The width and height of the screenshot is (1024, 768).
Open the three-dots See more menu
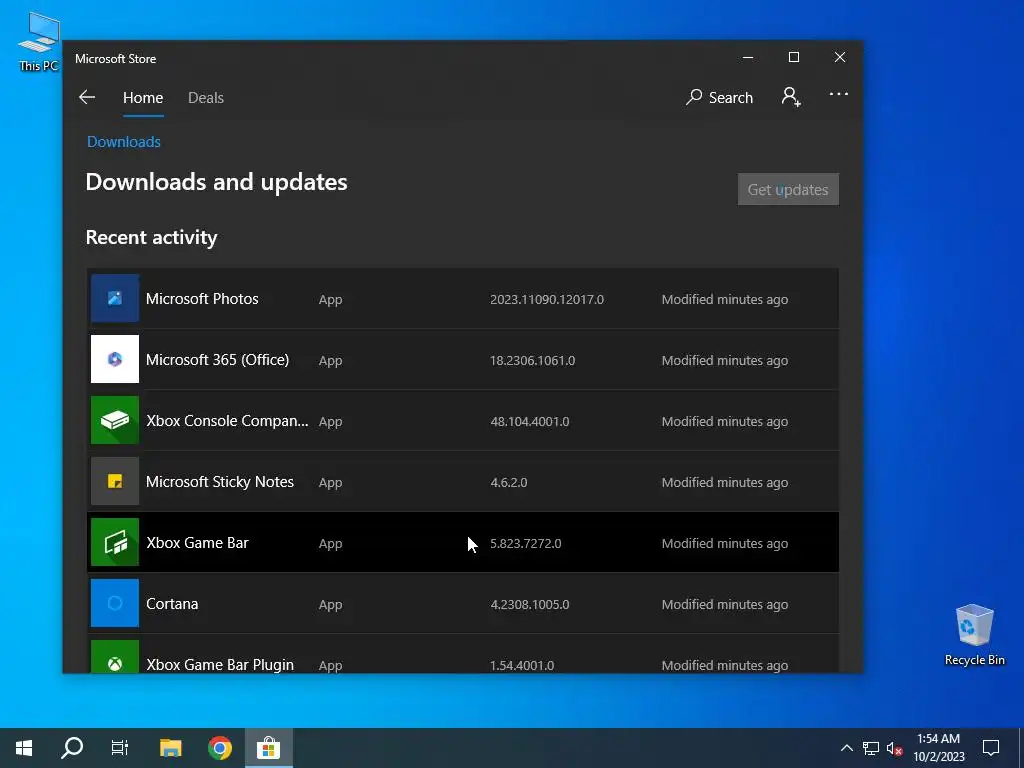(x=839, y=94)
